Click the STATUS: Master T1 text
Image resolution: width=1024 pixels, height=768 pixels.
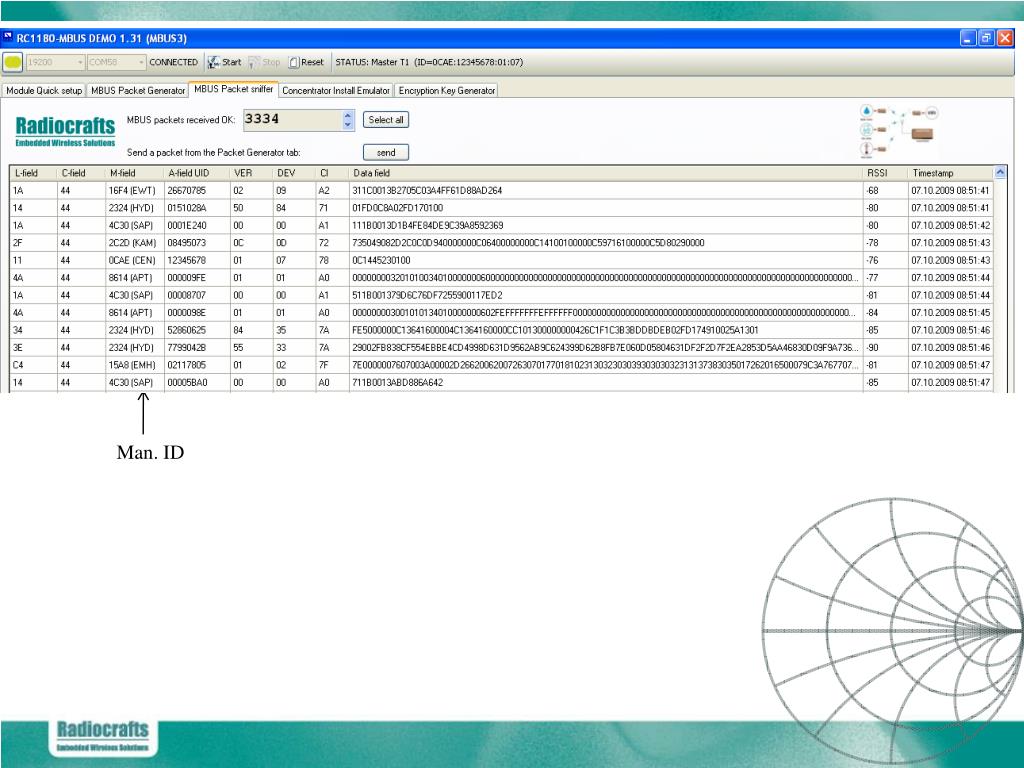[429, 63]
